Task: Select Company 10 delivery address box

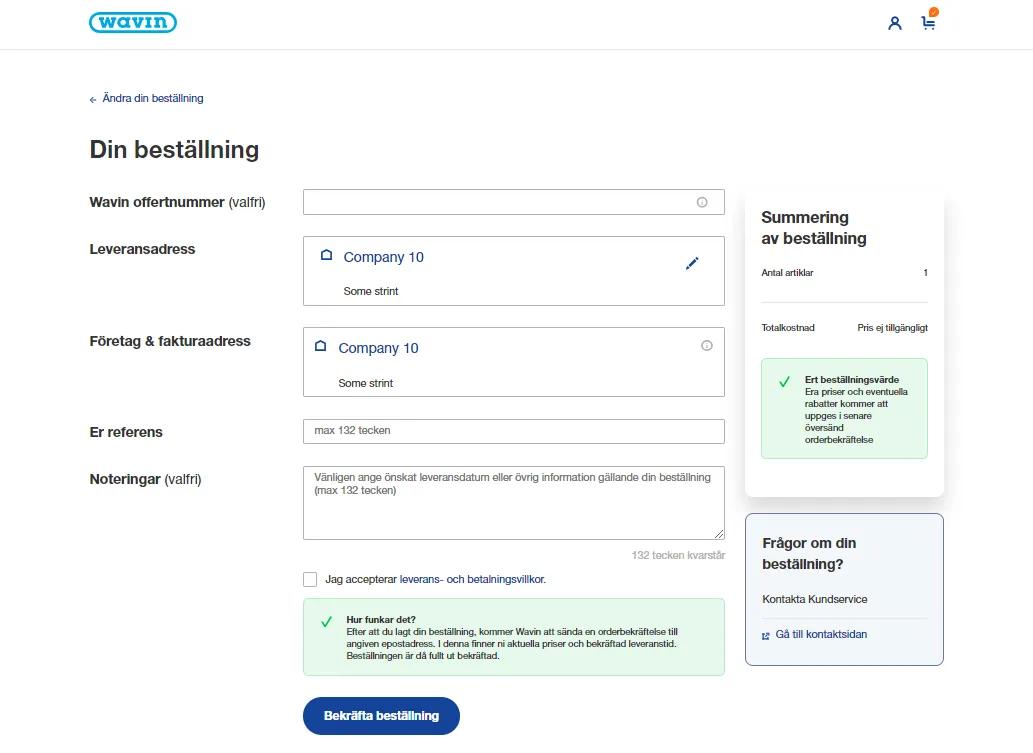Action: [514, 271]
